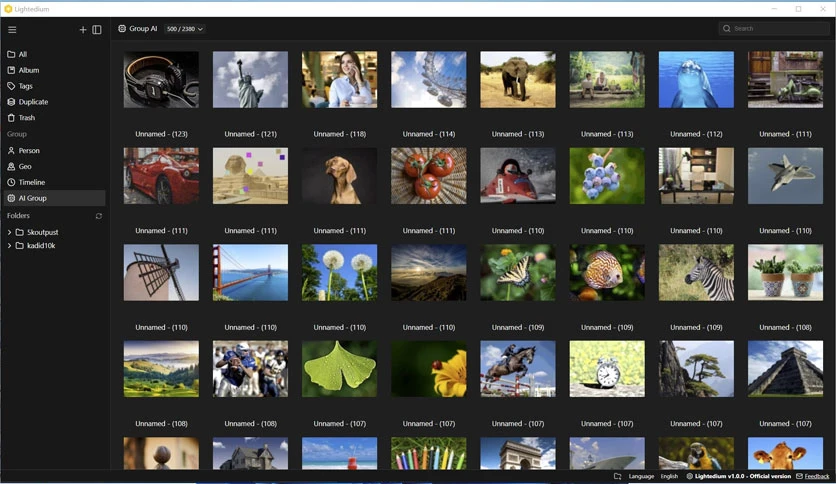
Task: Click the kadid10k folder icon
Action: [20, 246]
